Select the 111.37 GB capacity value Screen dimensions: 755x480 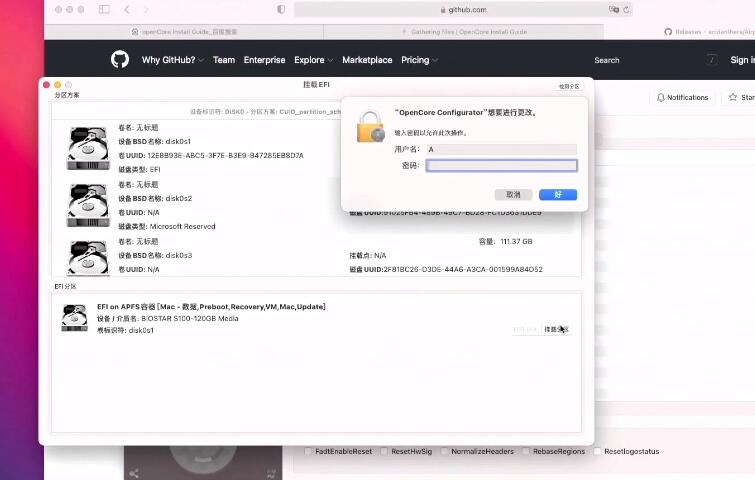[517, 241]
